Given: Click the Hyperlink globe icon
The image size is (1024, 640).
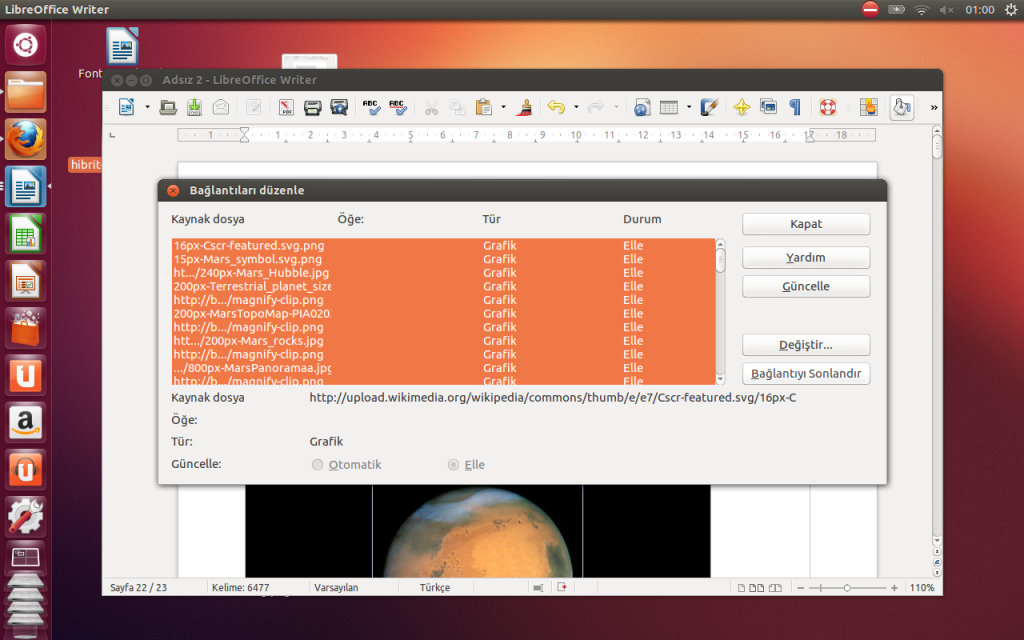Looking at the screenshot, I should (x=642, y=107).
